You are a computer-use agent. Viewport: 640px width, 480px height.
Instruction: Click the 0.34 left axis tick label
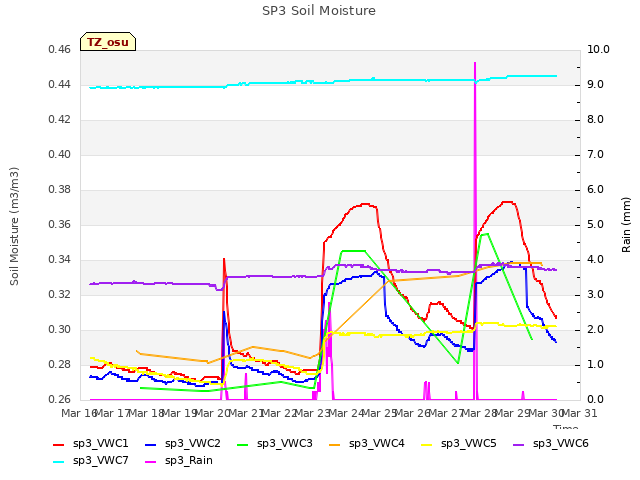(x=60, y=260)
